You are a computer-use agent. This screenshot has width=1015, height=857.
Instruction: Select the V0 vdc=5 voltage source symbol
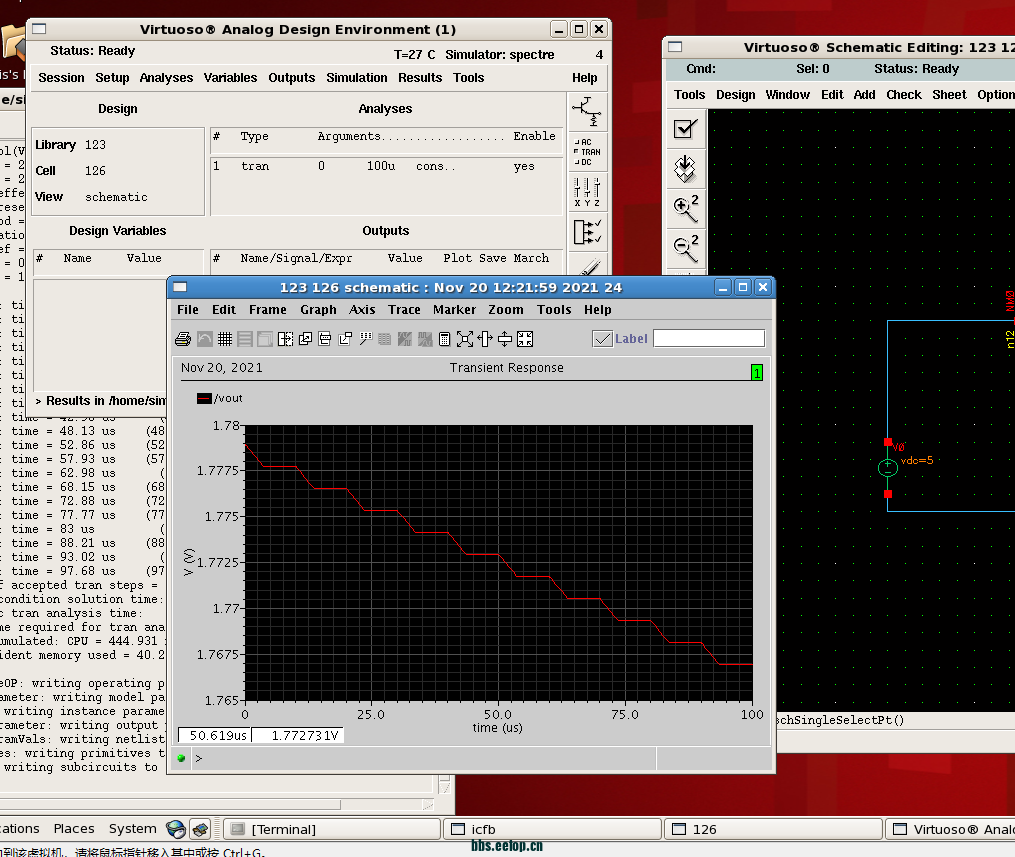888,467
